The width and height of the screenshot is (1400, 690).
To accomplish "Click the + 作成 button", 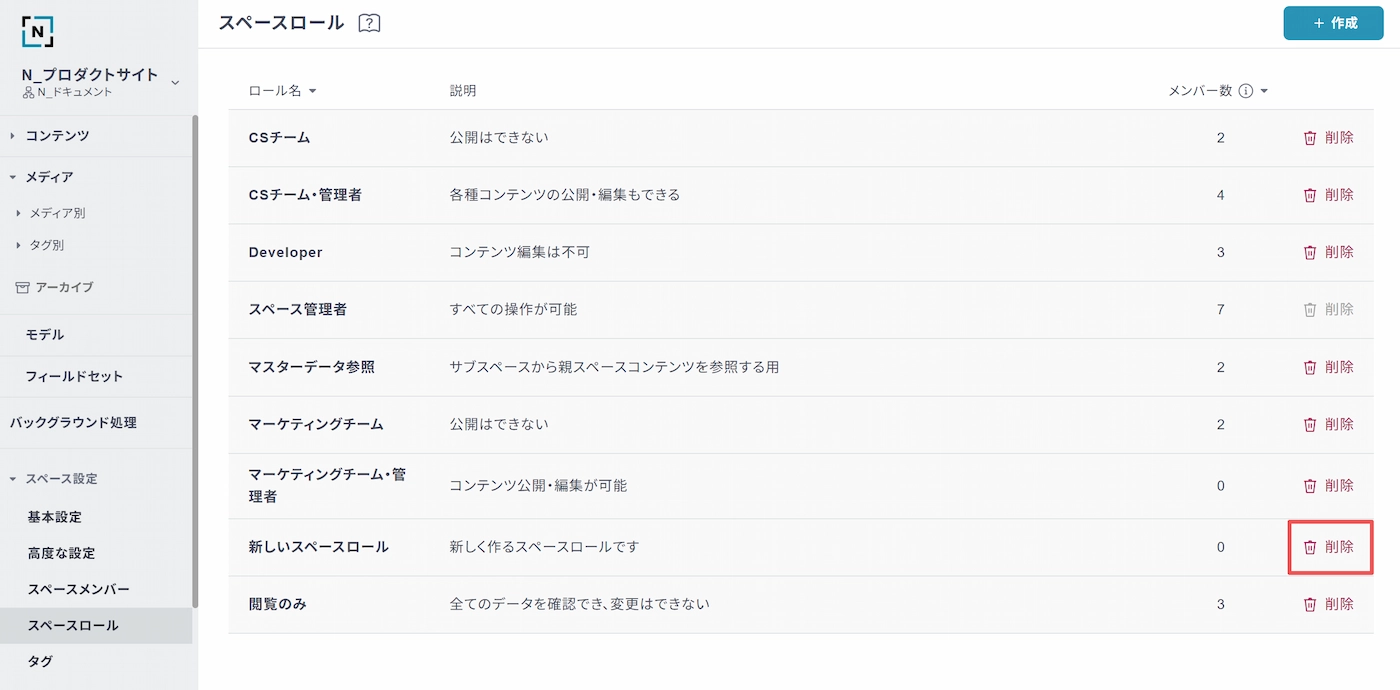I will tap(1333, 23).
